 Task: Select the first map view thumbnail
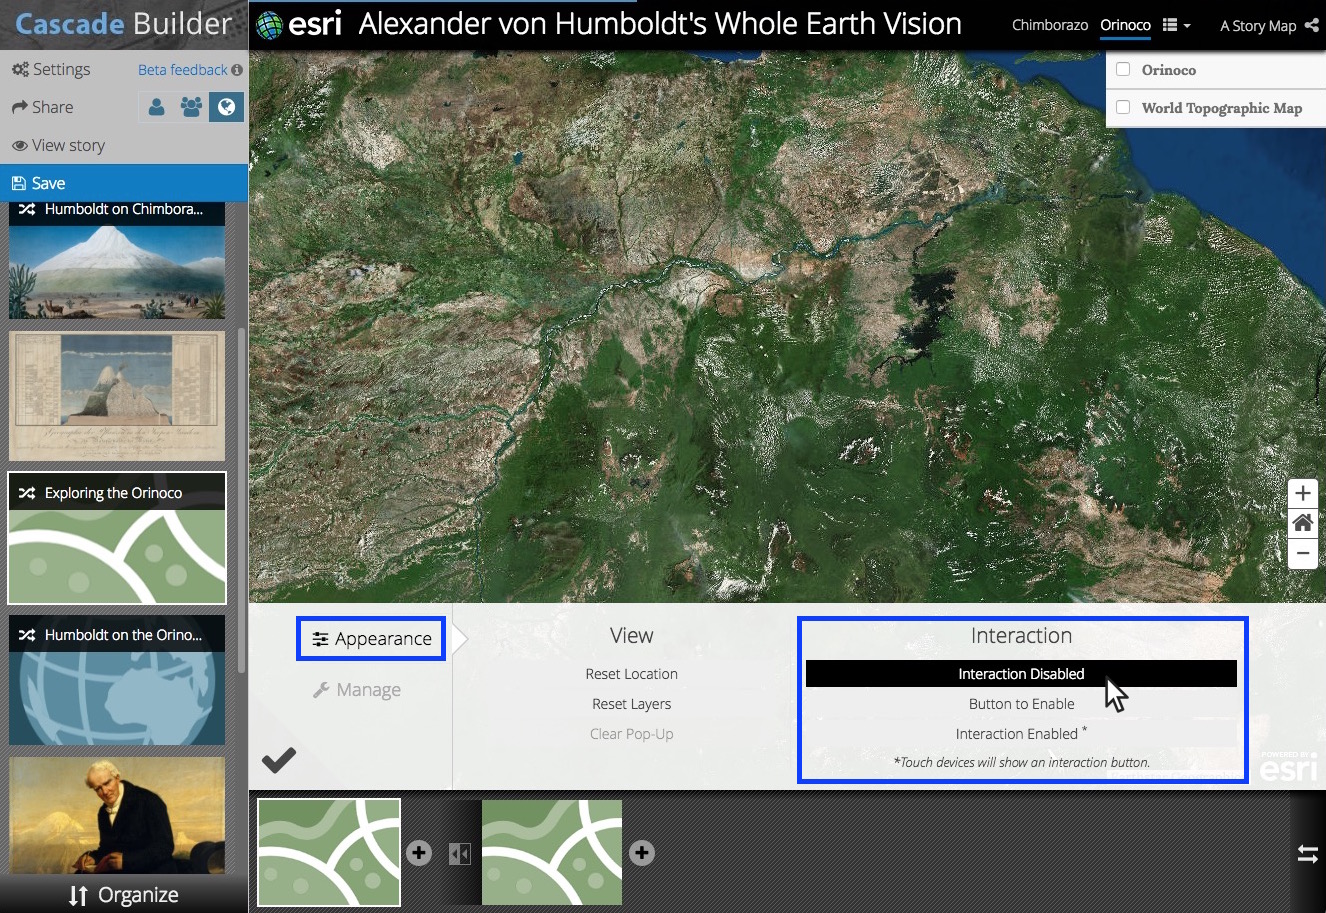(329, 853)
